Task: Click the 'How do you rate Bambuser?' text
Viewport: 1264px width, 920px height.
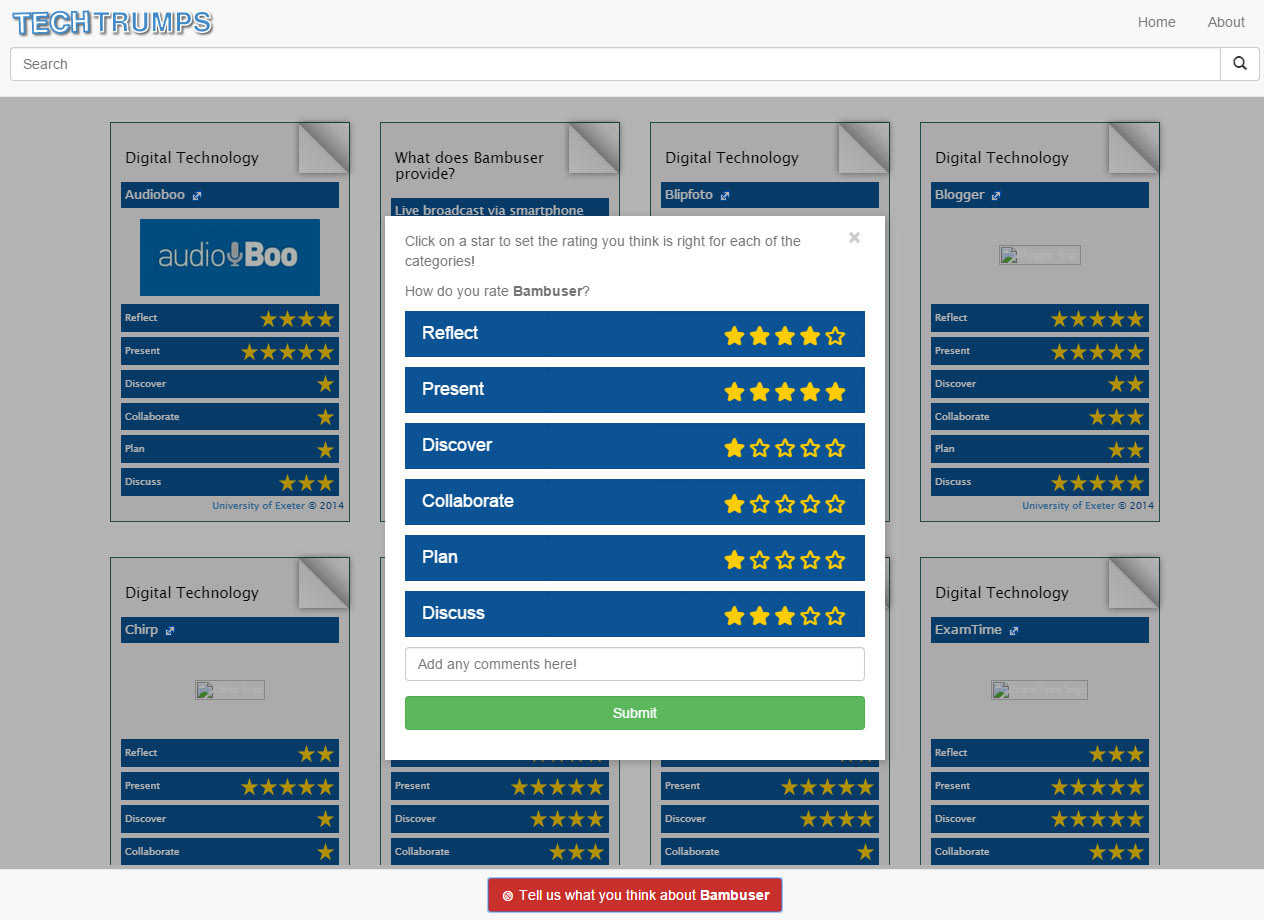Action: (x=497, y=291)
